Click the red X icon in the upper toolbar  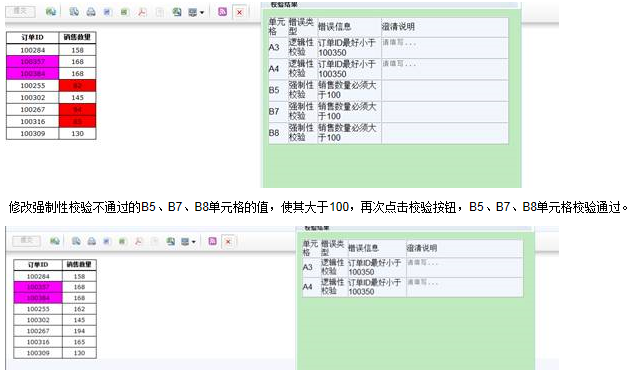[239, 12]
